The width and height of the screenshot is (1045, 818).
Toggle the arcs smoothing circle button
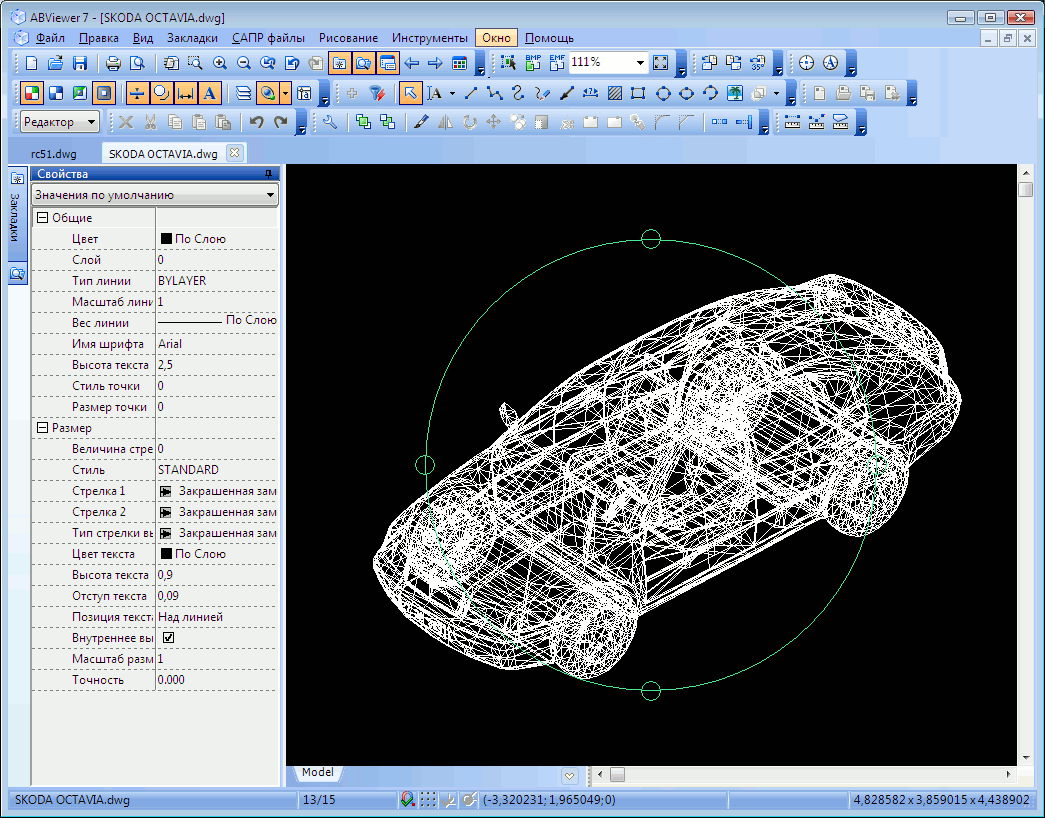[161, 93]
